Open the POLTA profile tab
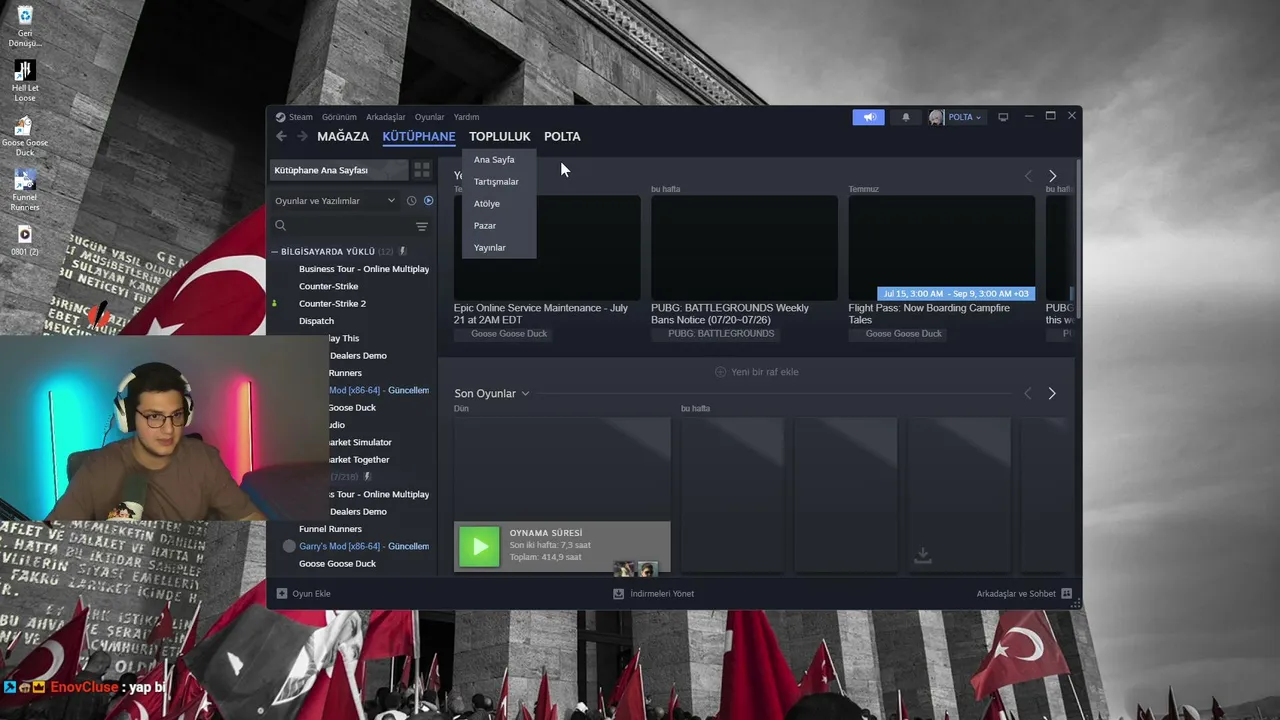The image size is (1280, 720). coord(562,136)
